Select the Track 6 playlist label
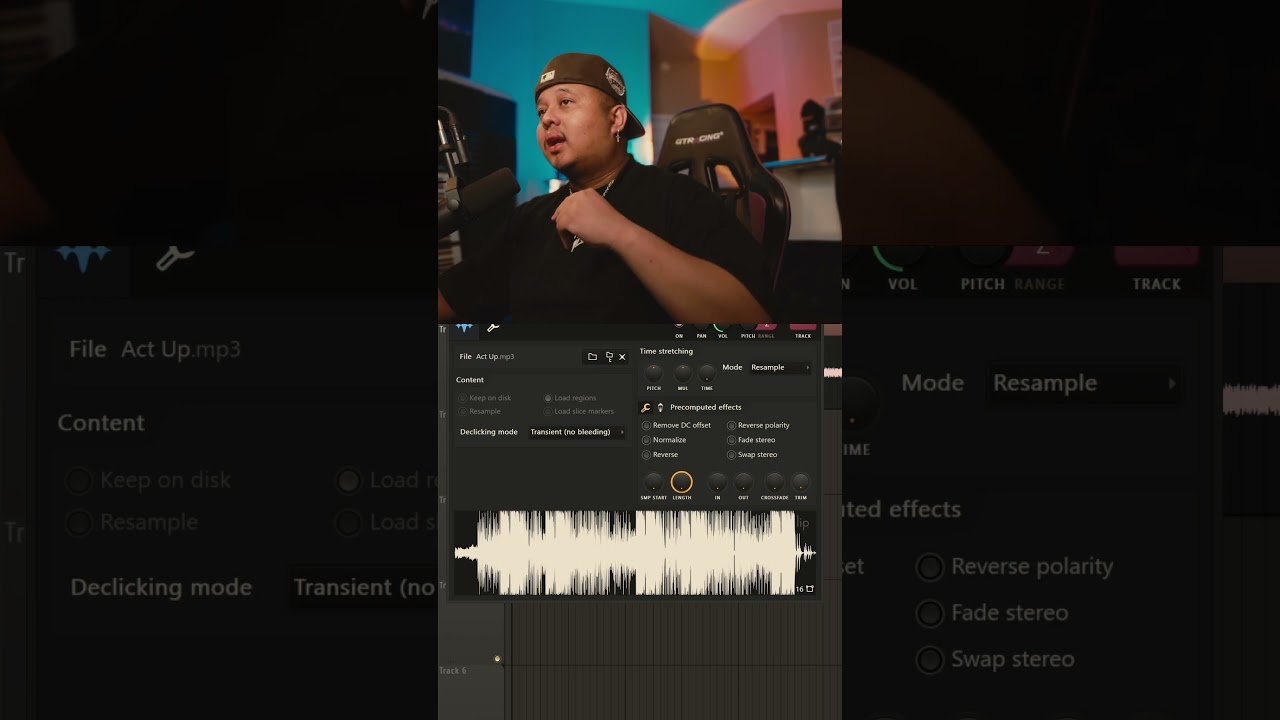1280x720 pixels. tap(453, 671)
